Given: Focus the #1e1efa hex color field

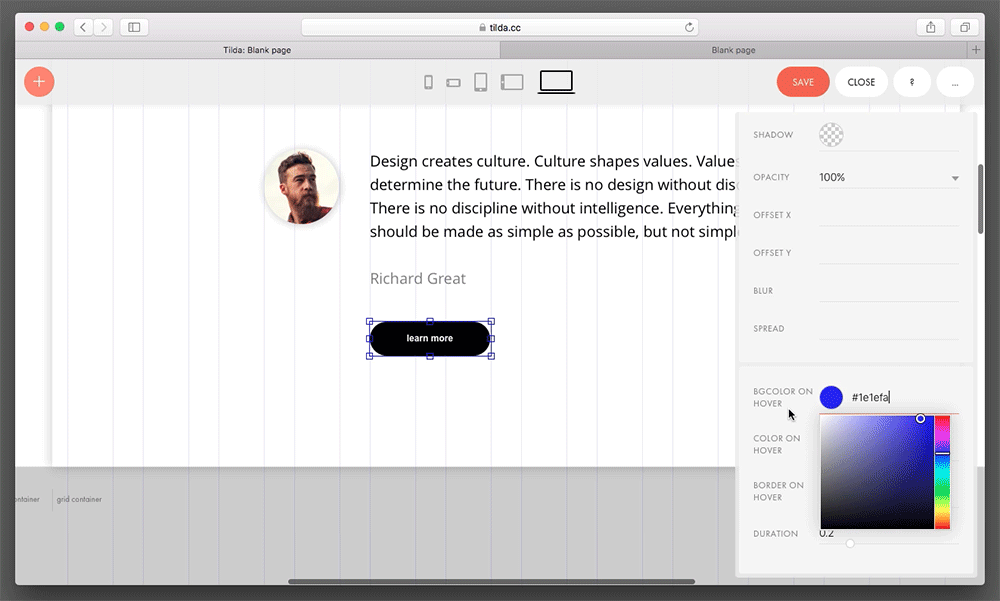Looking at the screenshot, I should [x=904, y=397].
